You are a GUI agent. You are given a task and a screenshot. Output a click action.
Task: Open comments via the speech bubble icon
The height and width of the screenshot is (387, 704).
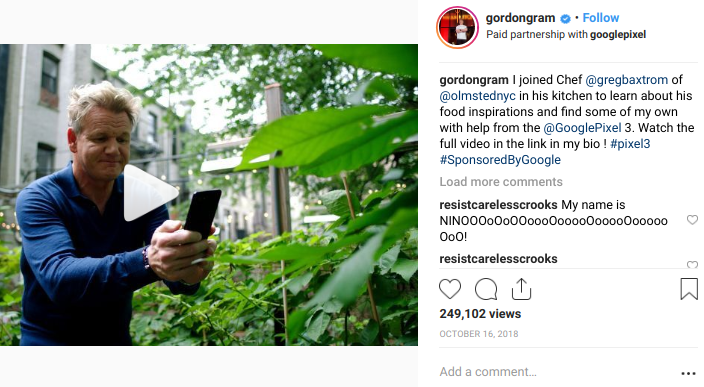point(486,289)
